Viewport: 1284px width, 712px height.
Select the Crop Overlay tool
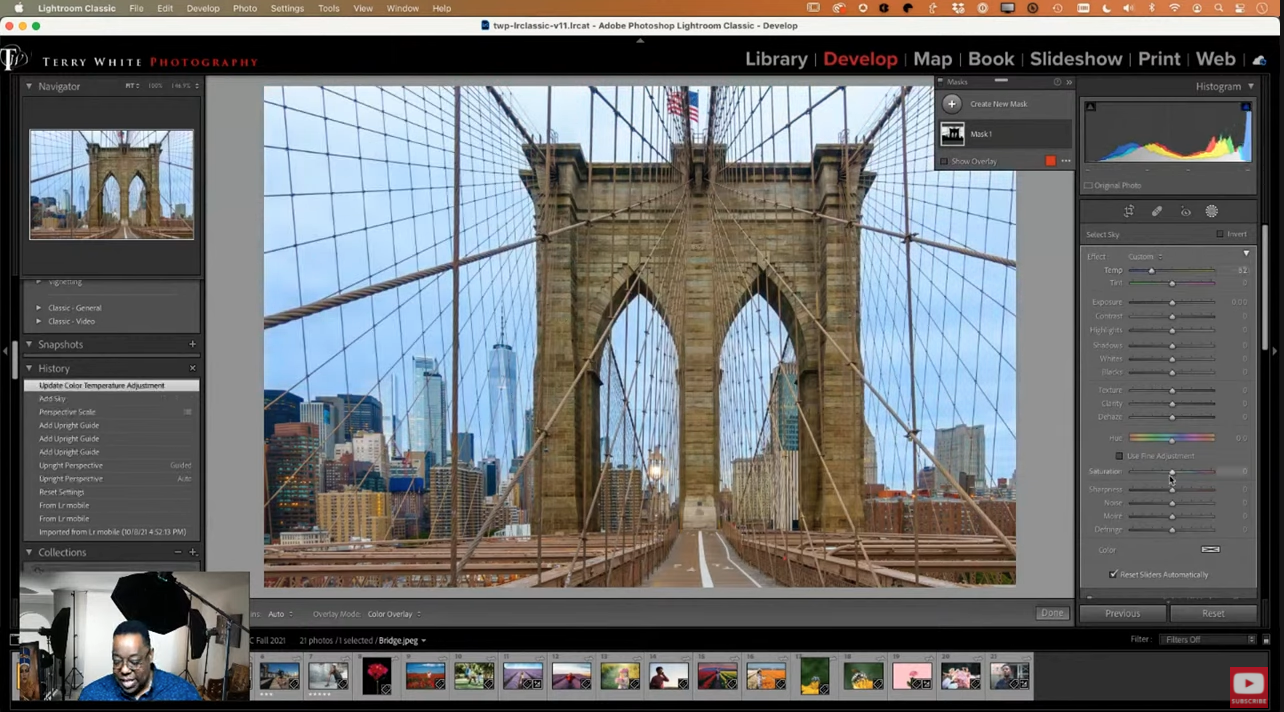[x=1129, y=211]
